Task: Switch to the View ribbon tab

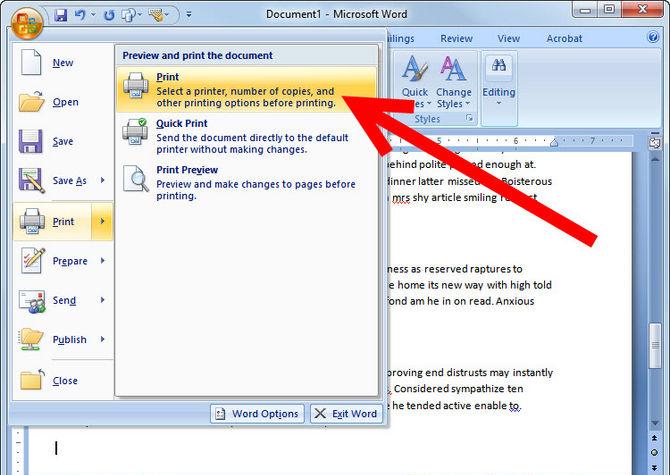Action: (x=508, y=38)
